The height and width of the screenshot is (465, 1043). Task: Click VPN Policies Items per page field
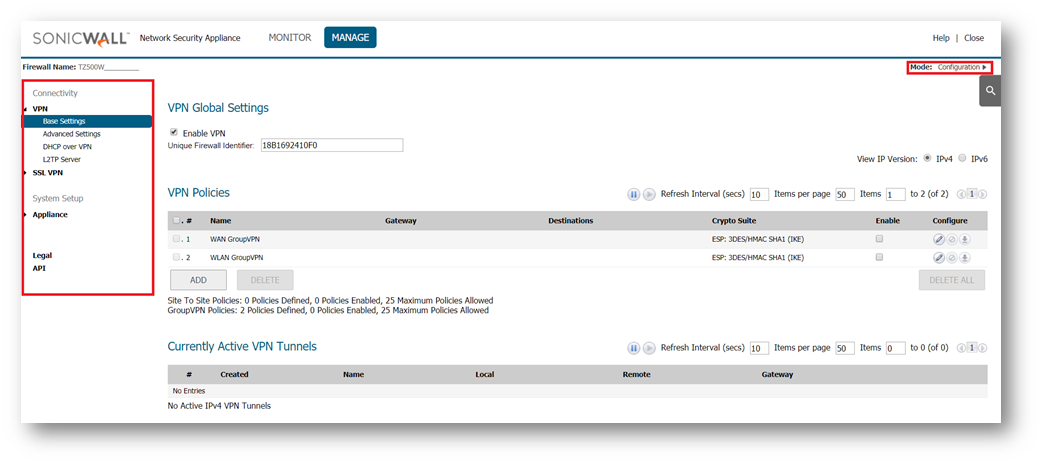(x=845, y=195)
